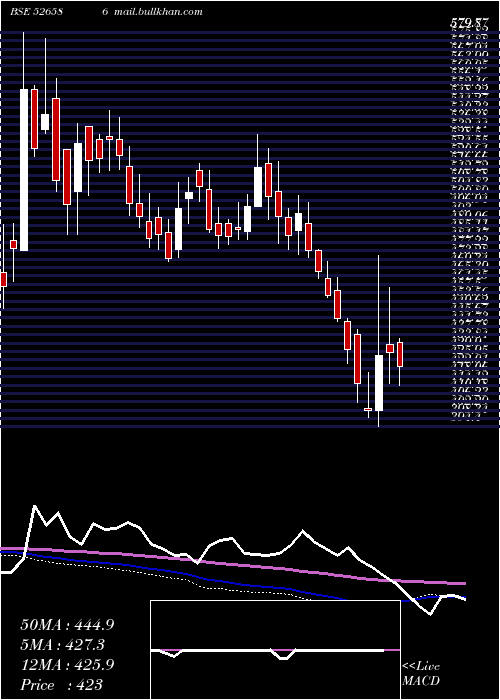Click the 12MA : 425.9 value

pos(67,665)
